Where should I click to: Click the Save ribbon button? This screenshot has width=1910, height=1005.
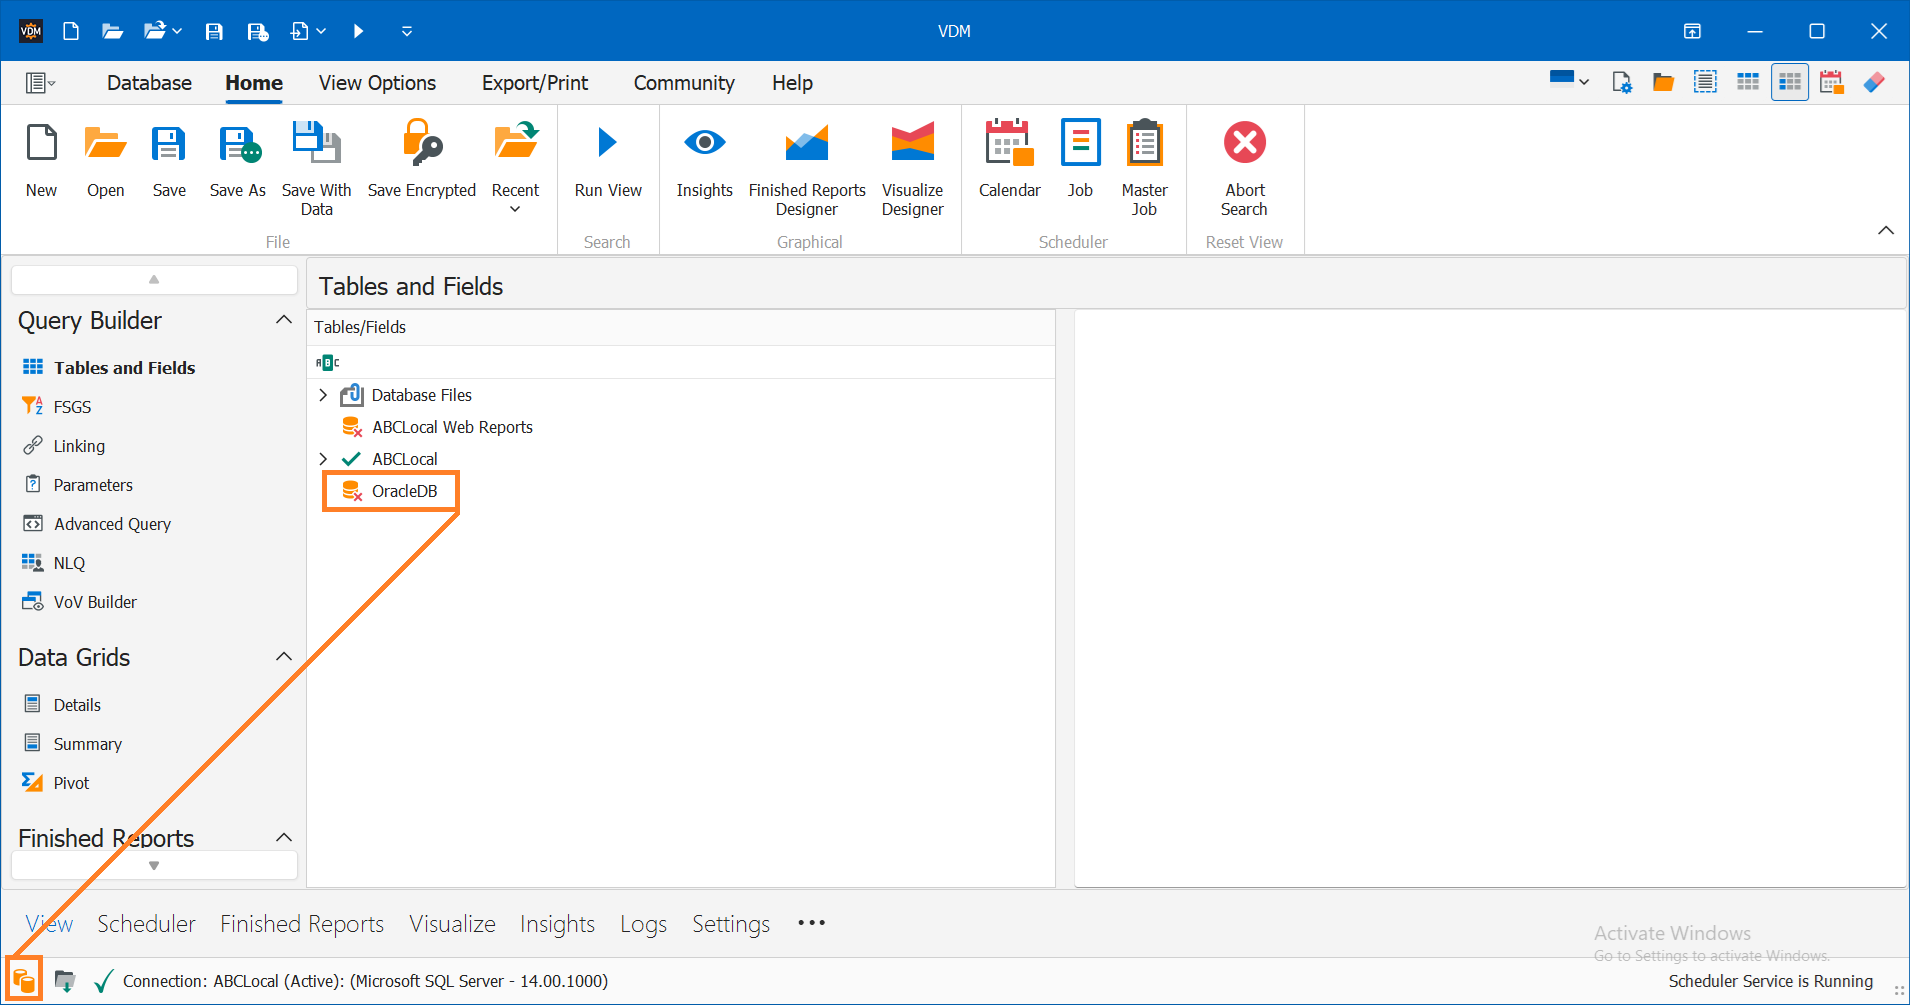(x=169, y=160)
